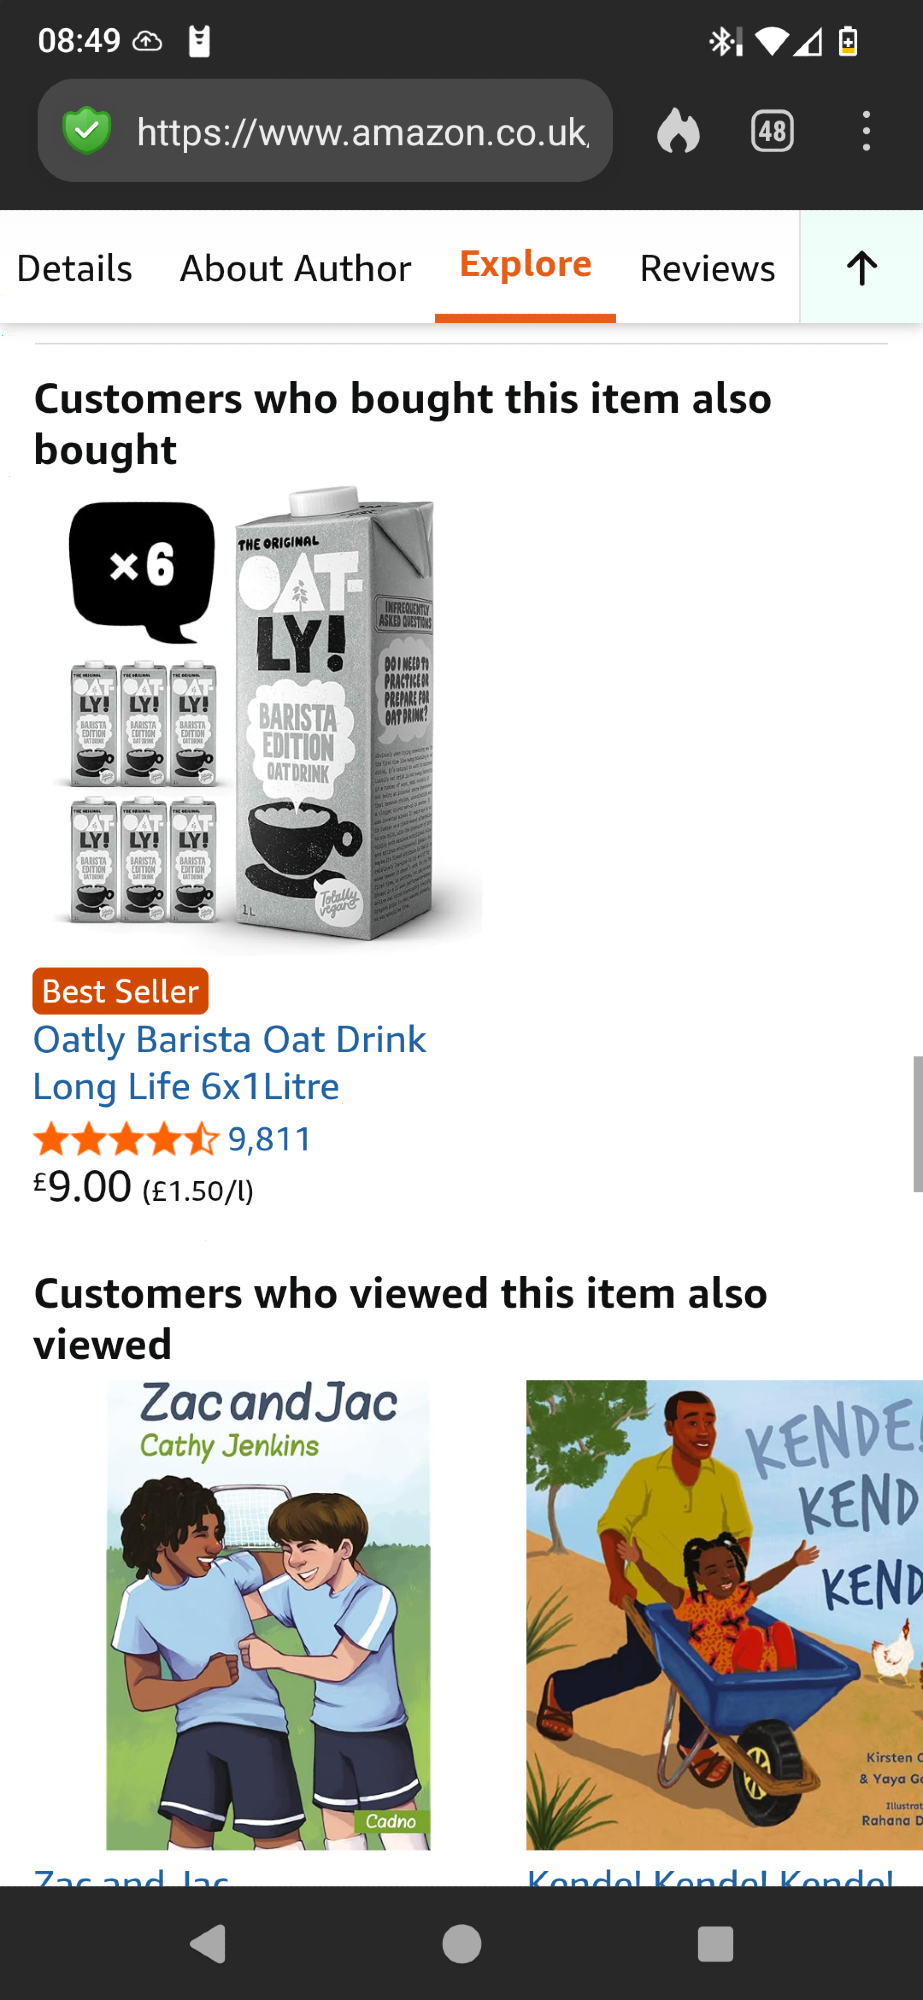
Task: Tap the page scrollbar handle
Action: tap(917, 1124)
